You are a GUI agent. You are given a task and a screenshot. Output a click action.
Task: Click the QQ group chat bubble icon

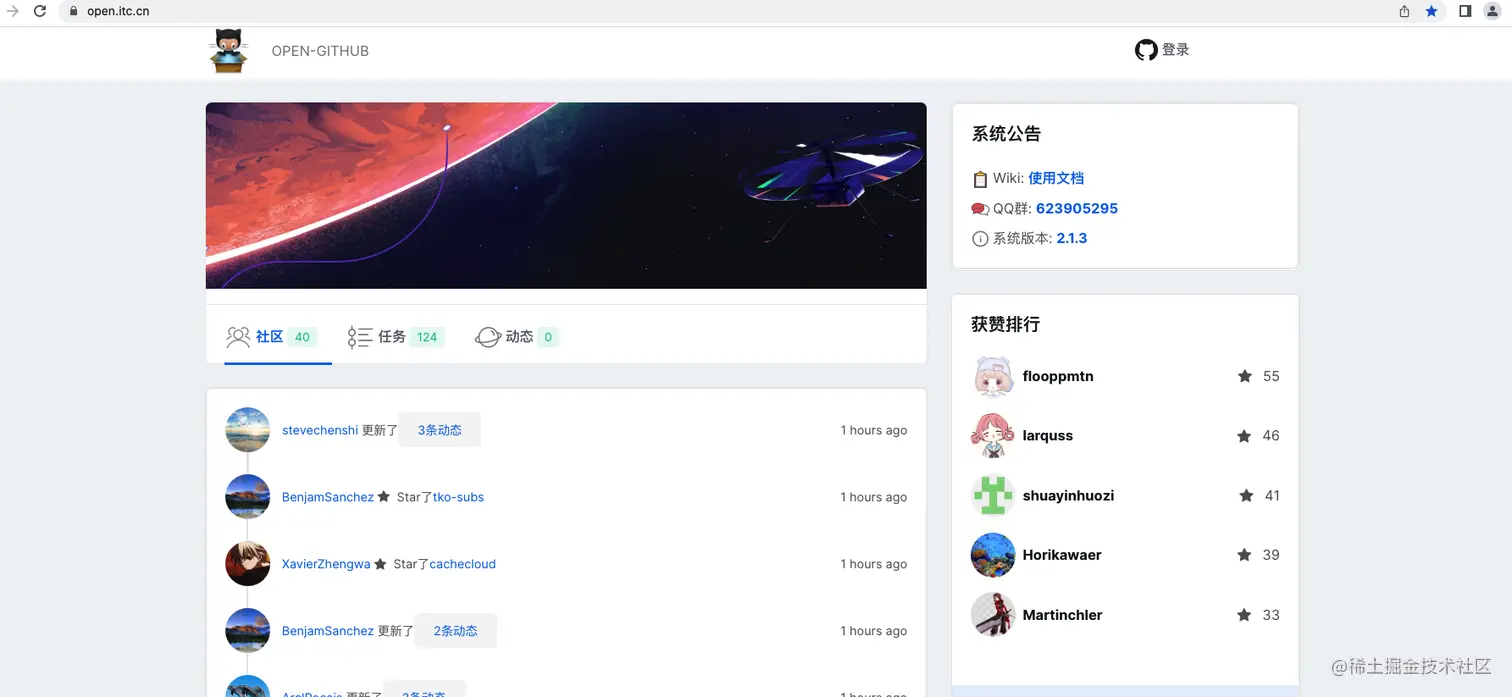(x=980, y=209)
